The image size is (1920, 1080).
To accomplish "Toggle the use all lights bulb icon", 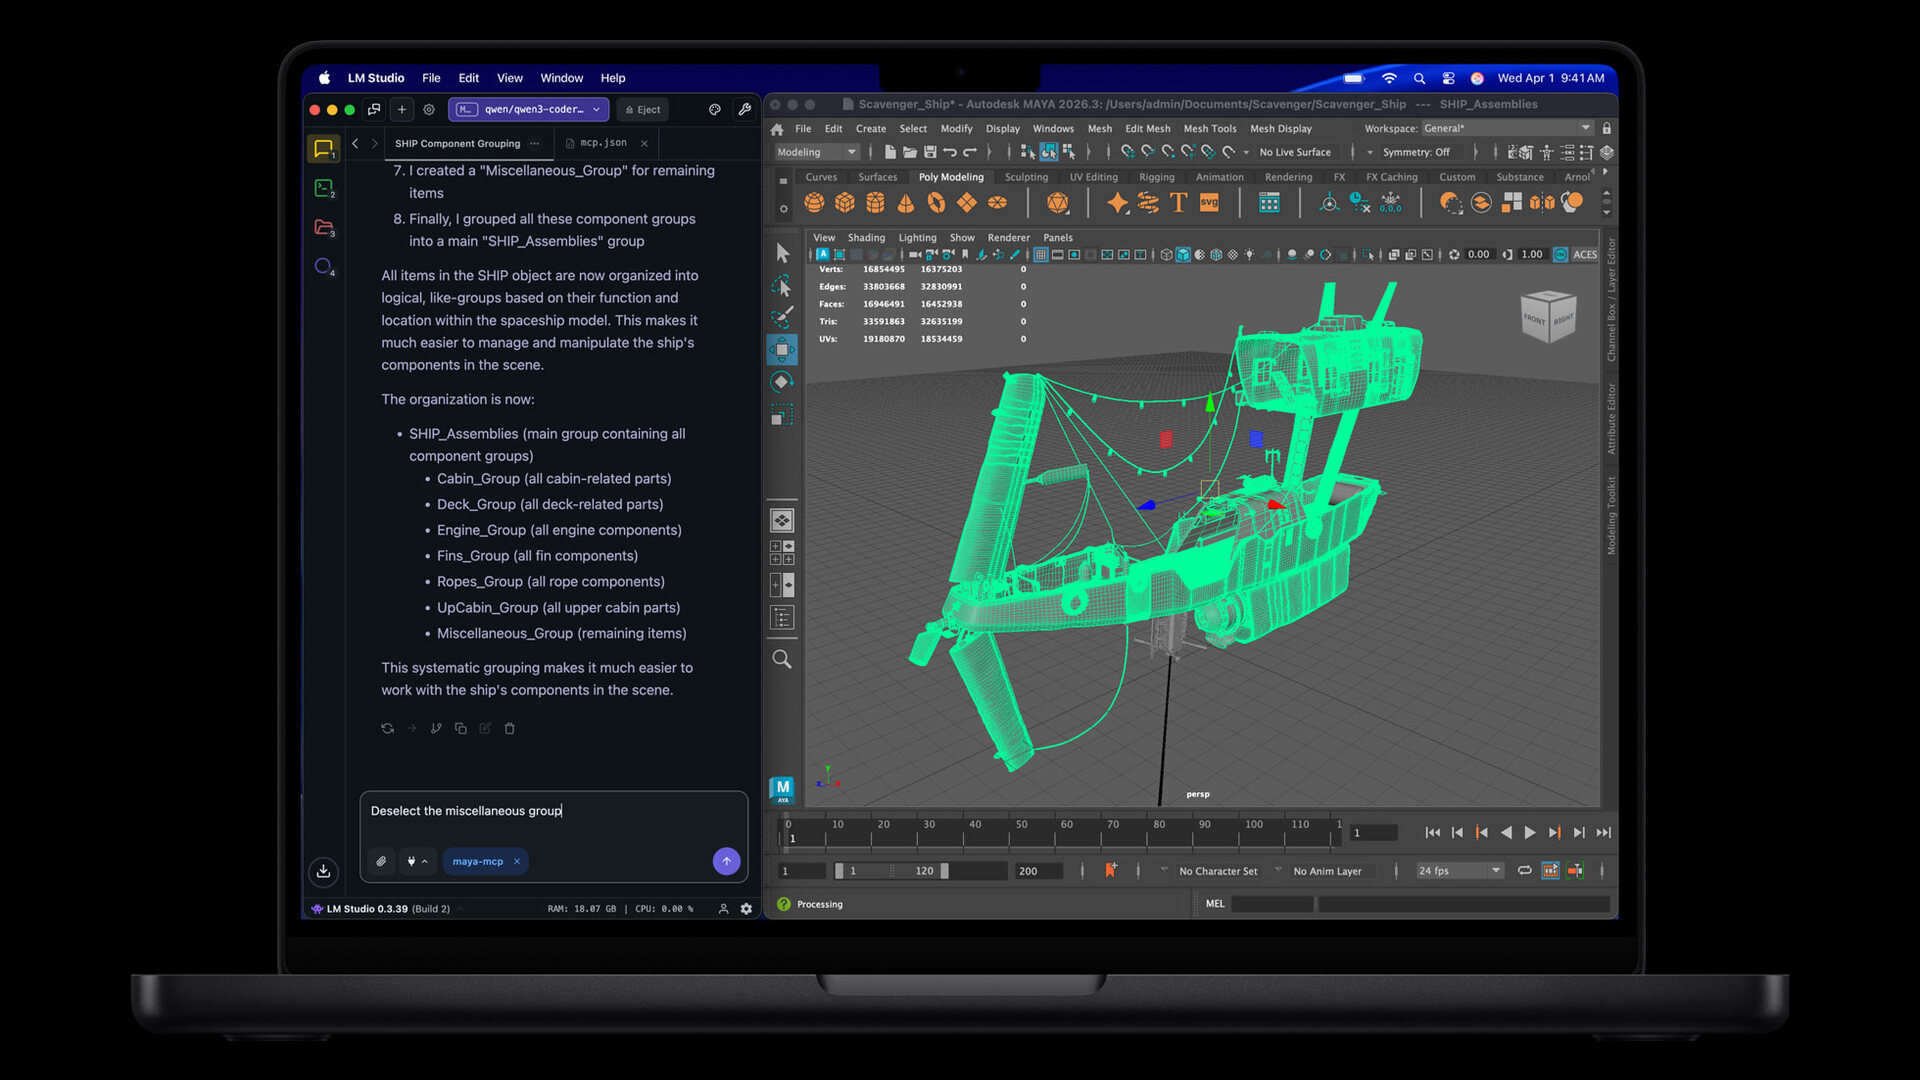I will click(x=1250, y=255).
